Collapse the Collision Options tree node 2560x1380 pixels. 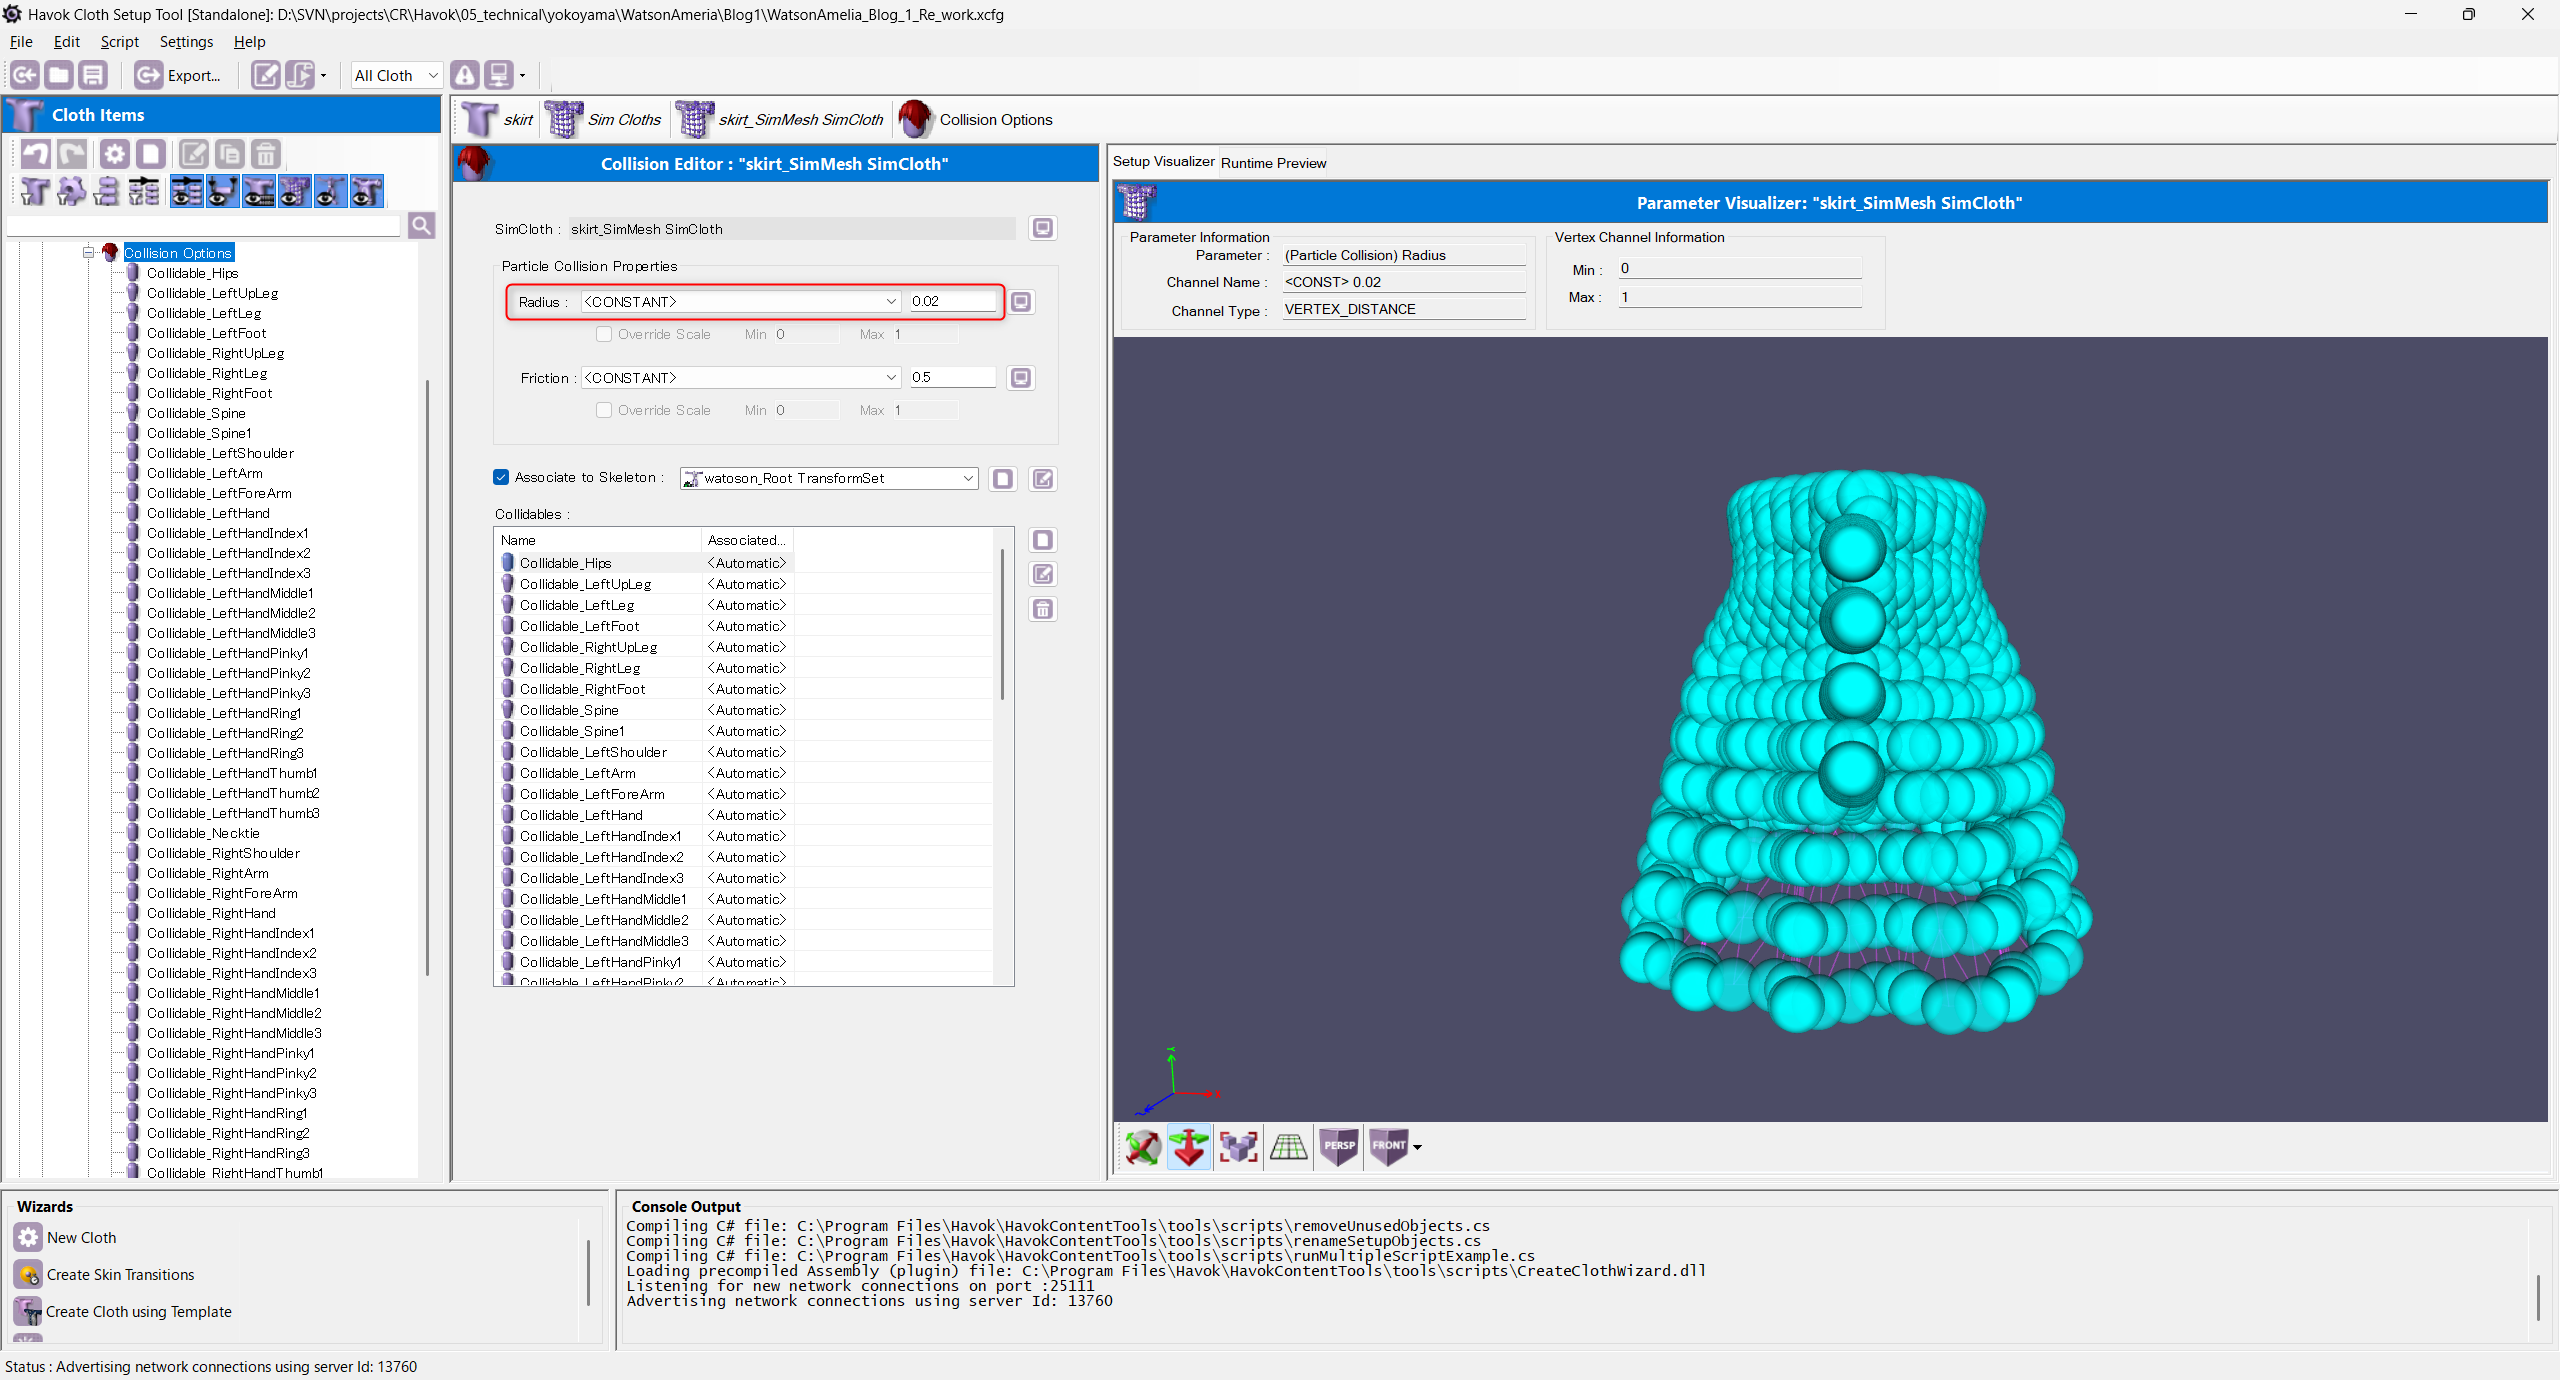pyautogui.click(x=89, y=253)
